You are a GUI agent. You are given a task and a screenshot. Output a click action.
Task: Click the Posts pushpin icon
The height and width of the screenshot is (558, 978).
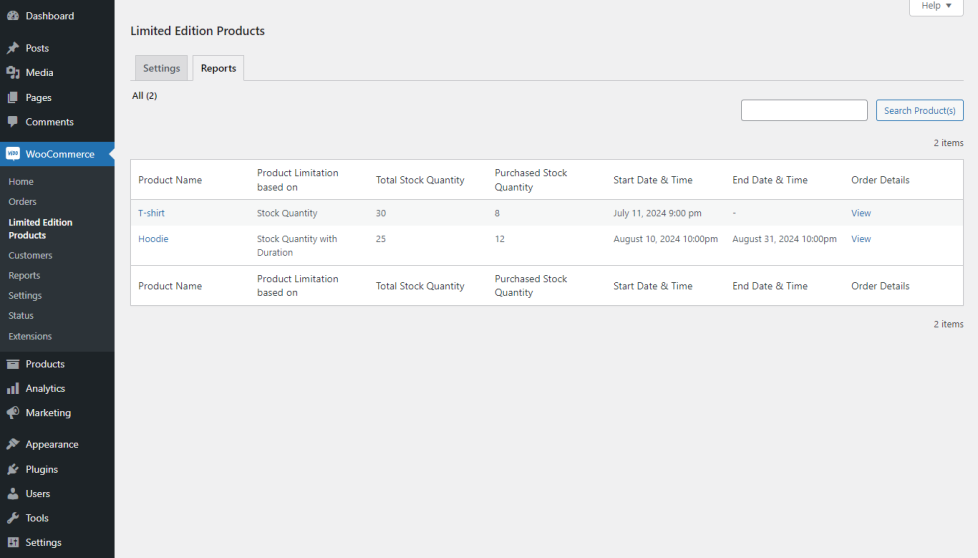click(13, 48)
